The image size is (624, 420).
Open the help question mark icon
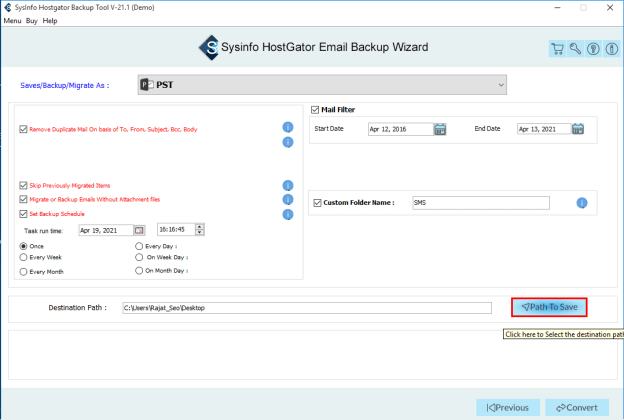591,48
